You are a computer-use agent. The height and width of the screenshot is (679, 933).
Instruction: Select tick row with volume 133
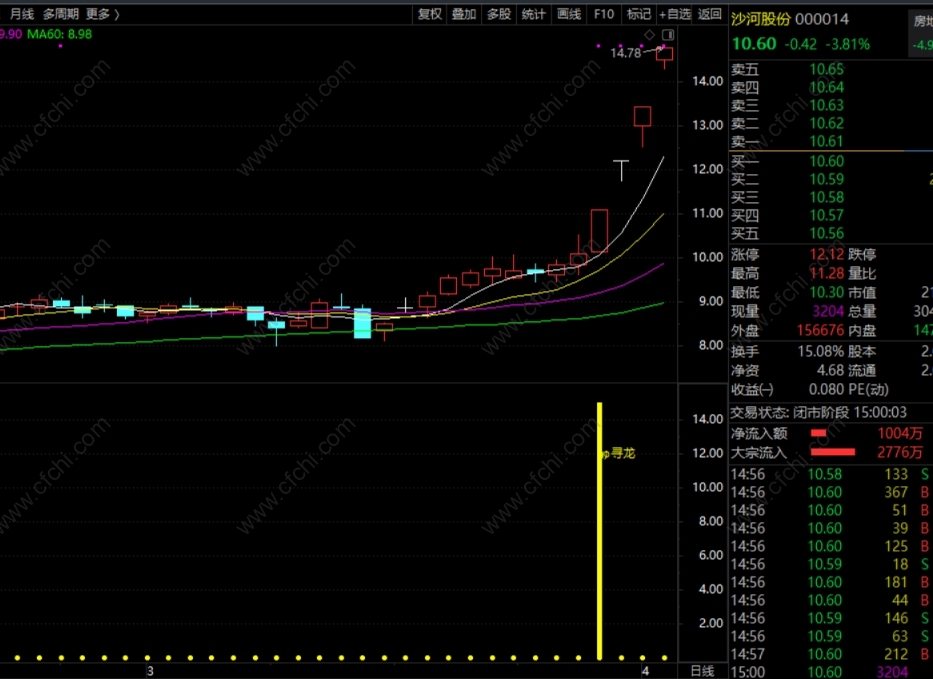coord(829,474)
